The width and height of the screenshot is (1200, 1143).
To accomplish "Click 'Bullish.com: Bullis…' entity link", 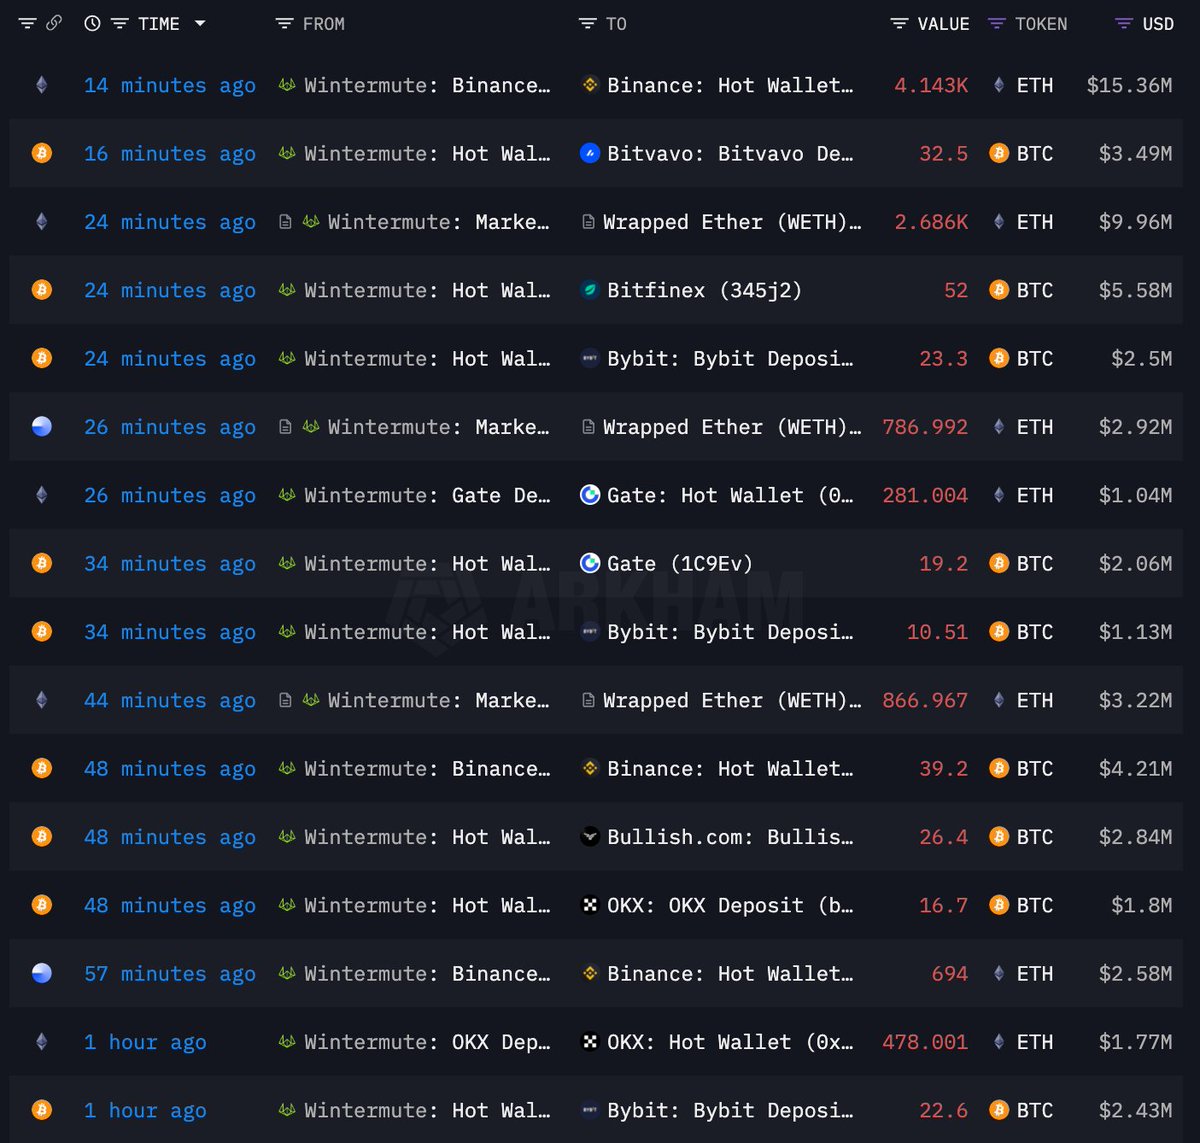I will point(730,837).
